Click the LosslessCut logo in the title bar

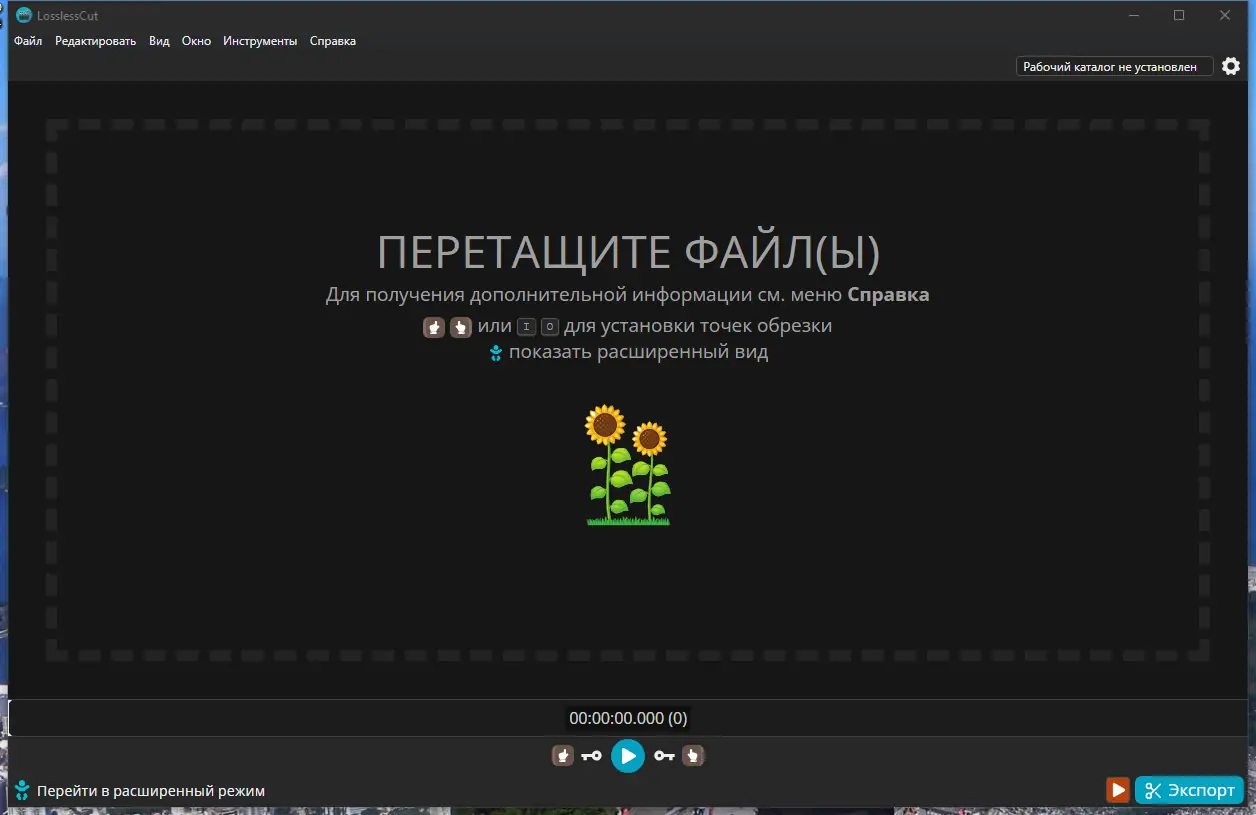pos(24,15)
